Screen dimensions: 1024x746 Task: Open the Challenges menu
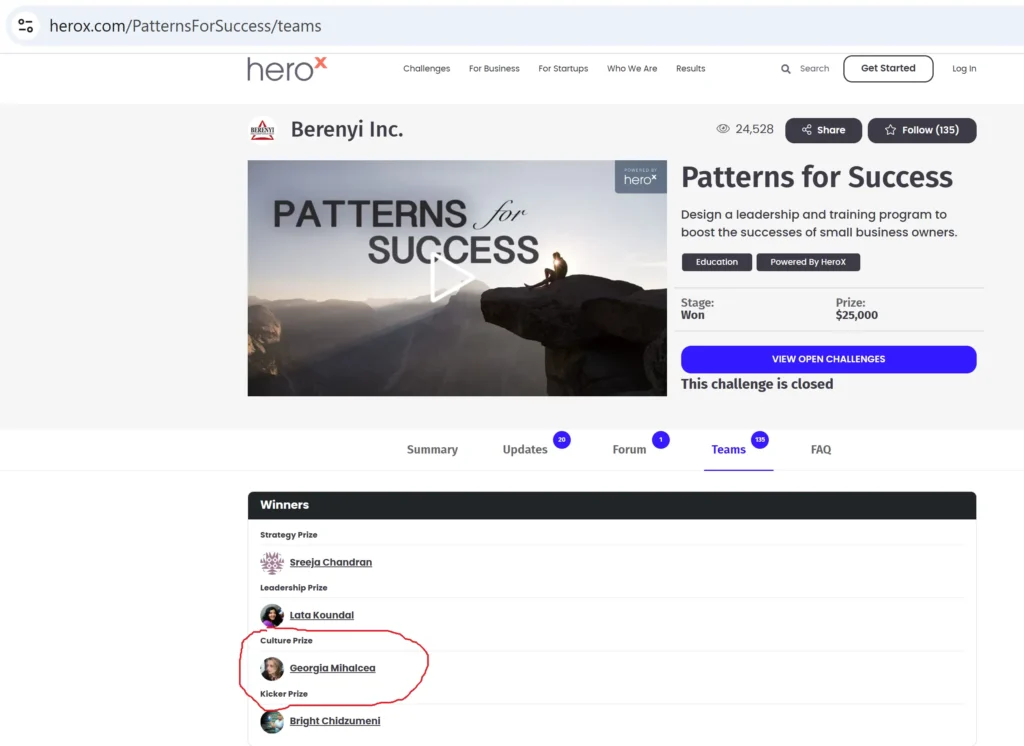point(426,69)
